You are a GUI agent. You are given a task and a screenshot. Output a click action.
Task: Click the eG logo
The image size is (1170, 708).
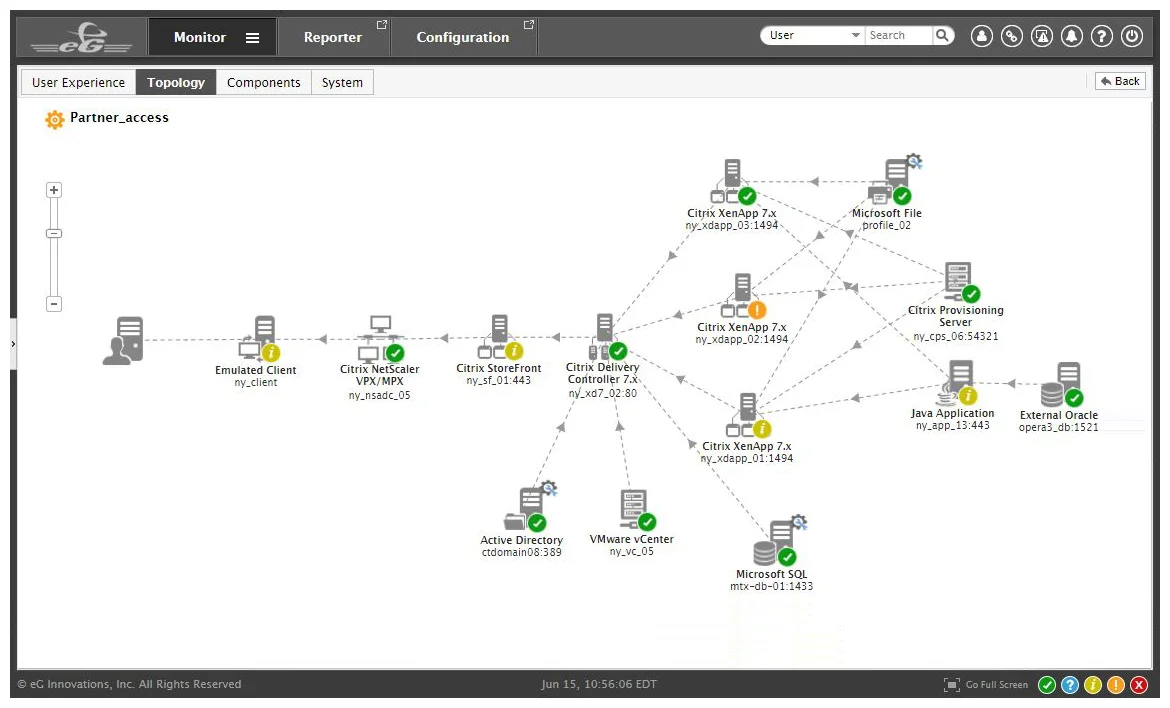pos(81,37)
